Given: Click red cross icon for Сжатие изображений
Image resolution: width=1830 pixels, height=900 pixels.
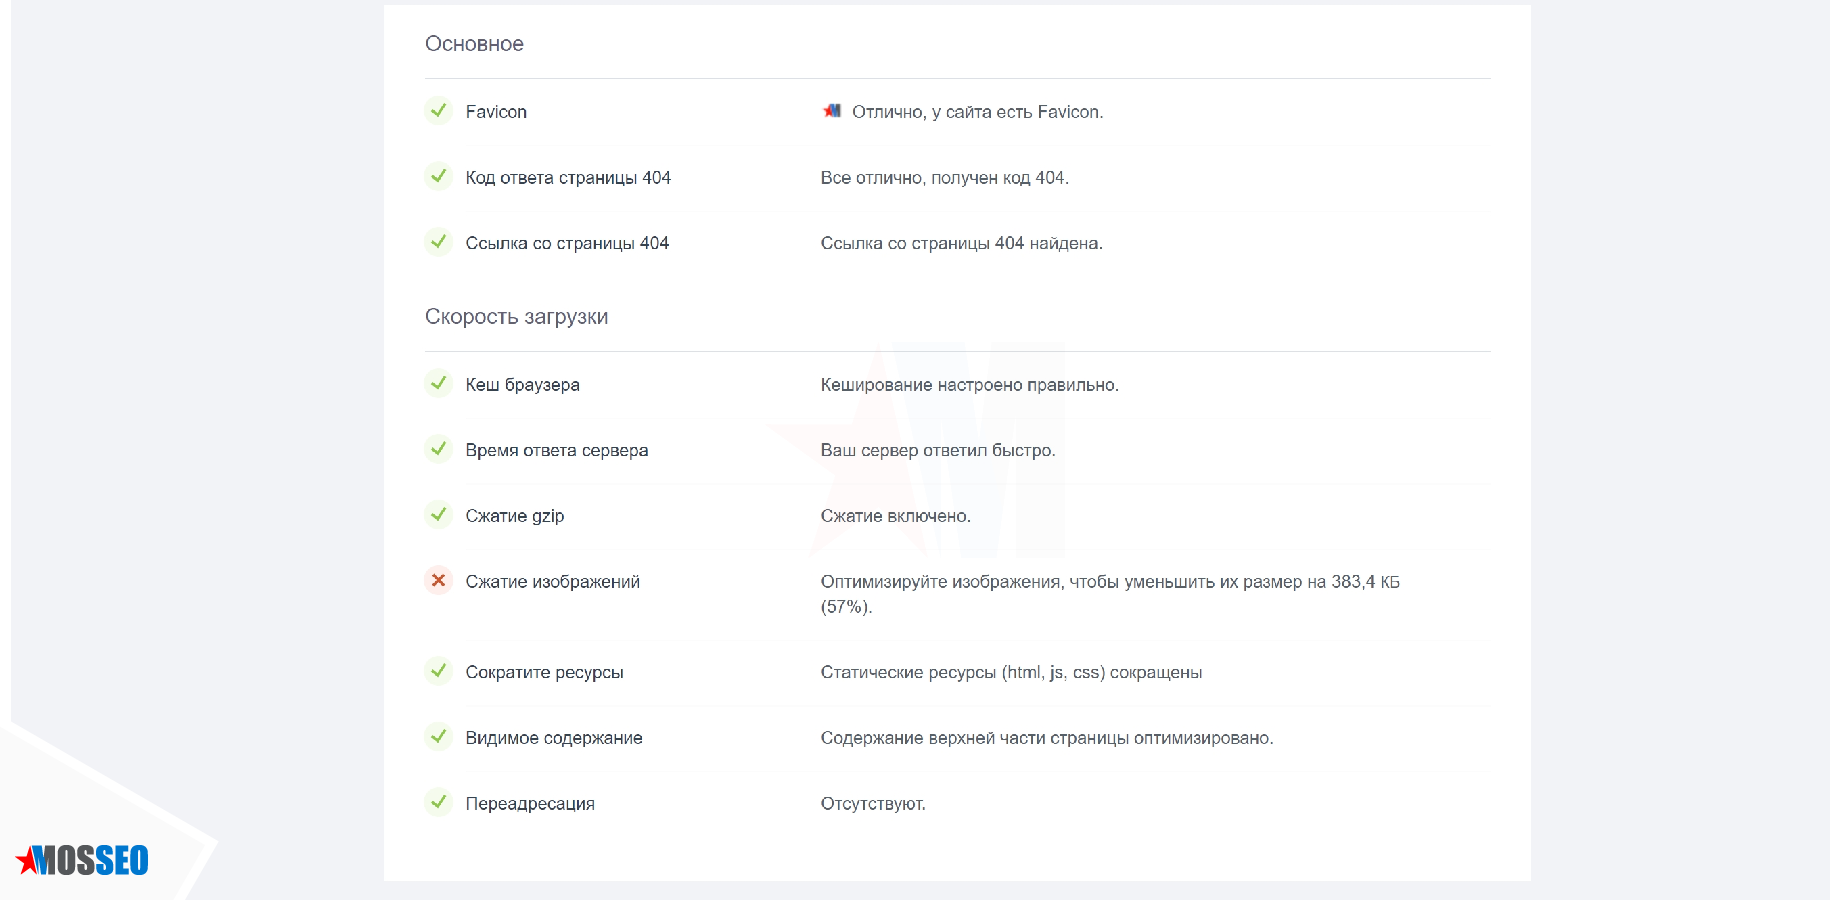Looking at the screenshot, I should [438, 580].
